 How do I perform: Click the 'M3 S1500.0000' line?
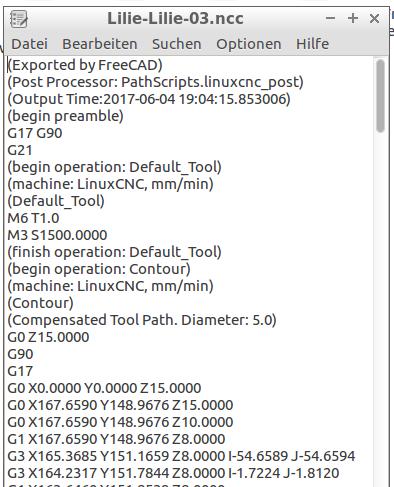[x=57, y=235]
